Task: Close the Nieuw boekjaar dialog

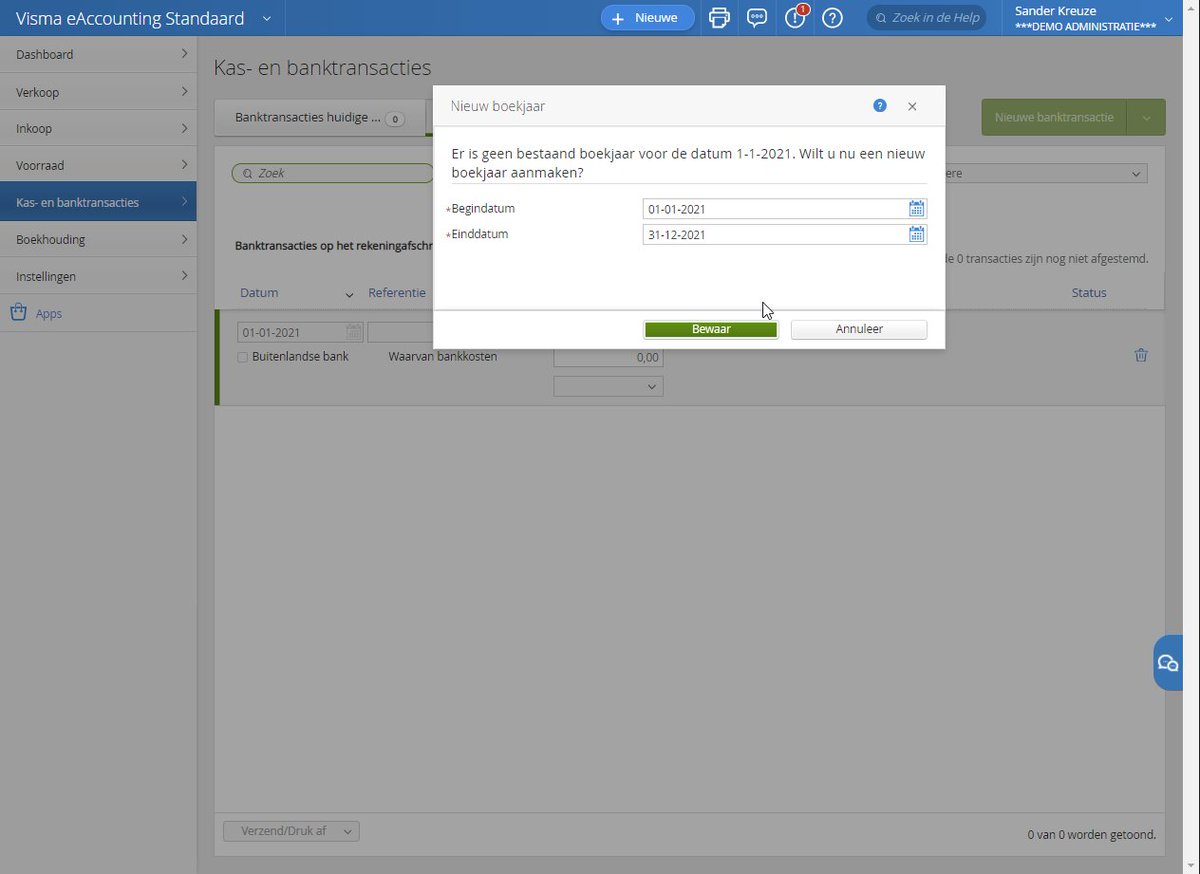Action: pos(912,106)
